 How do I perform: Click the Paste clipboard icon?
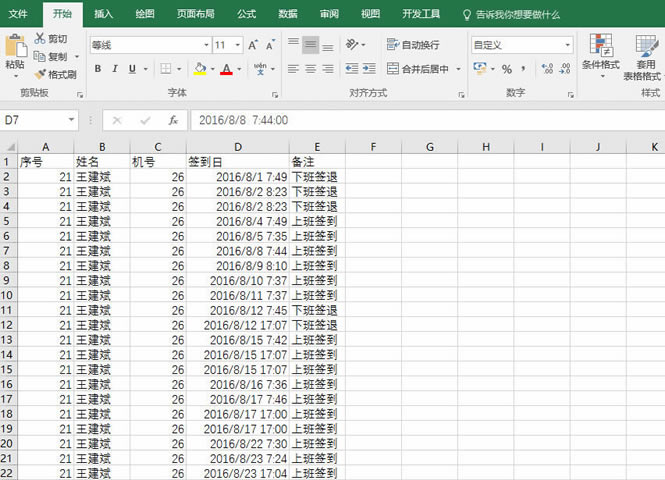[16, 46]
